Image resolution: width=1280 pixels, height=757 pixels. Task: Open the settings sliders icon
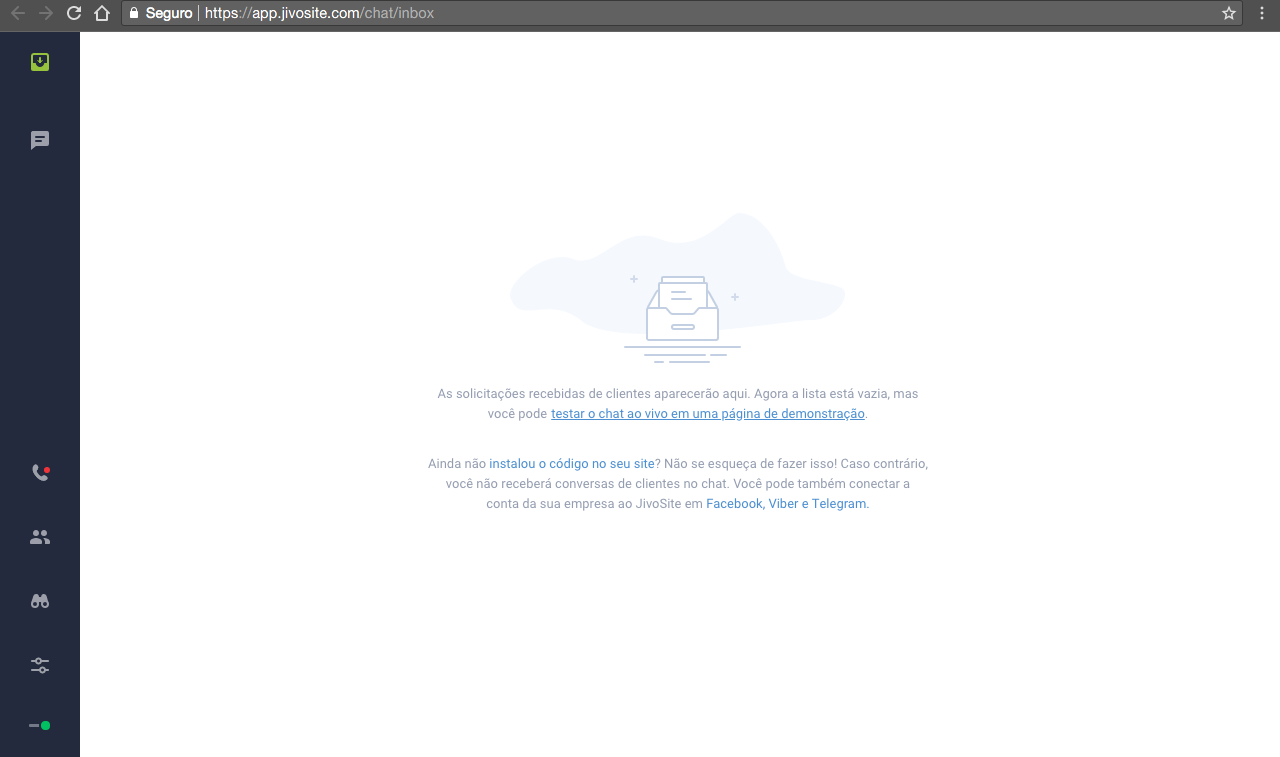(40, 665)
